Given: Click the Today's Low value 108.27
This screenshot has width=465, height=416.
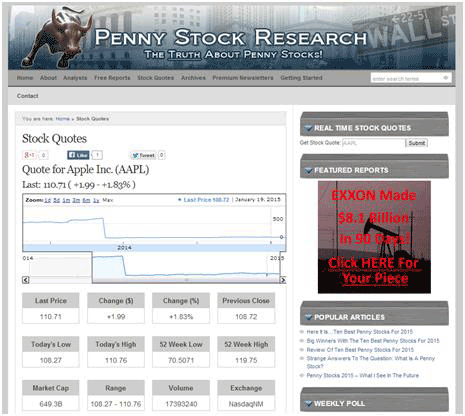Looking at the screenshot, I should click(51, 360).
